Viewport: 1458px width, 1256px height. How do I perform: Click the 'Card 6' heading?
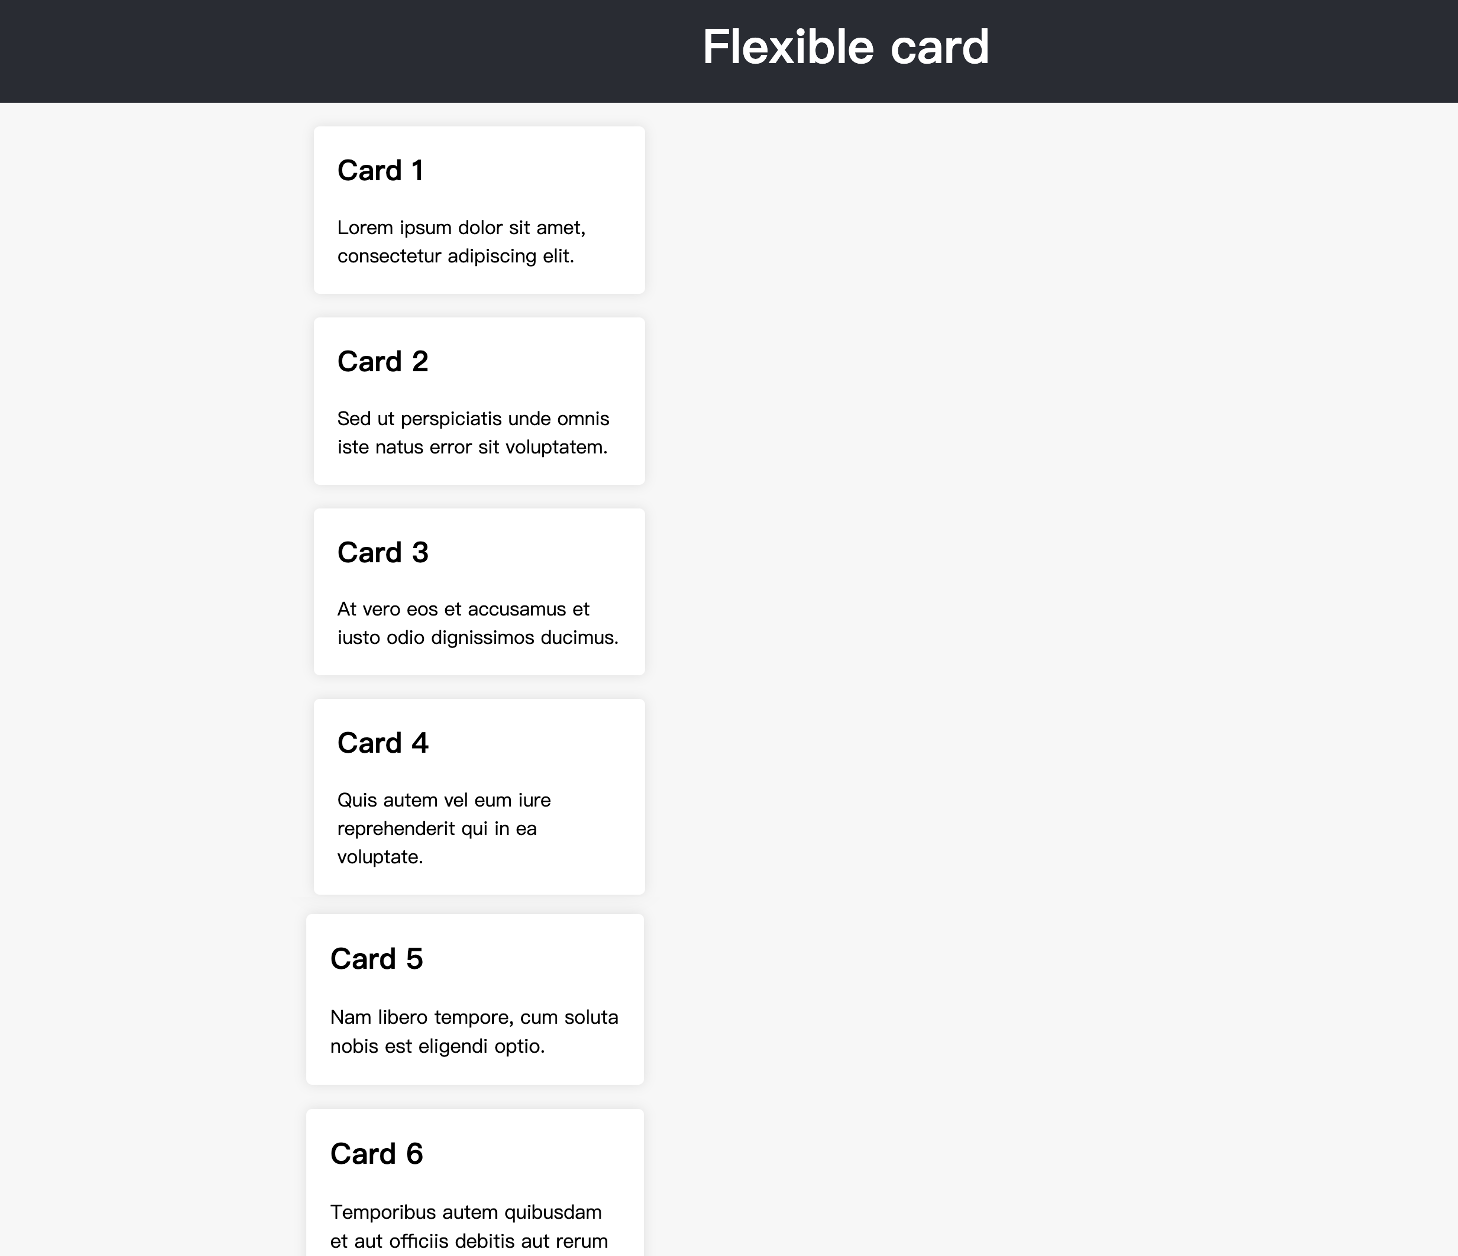coord(377,1155)
